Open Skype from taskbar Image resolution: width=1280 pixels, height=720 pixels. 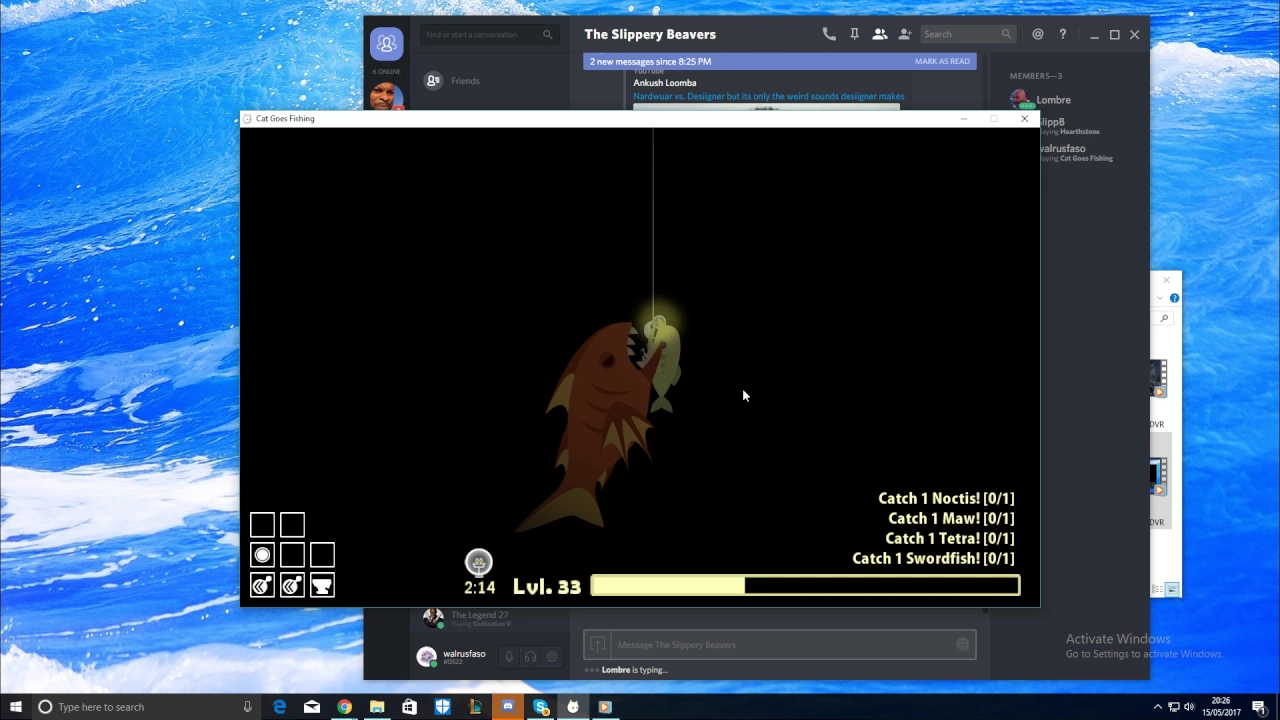click(541, 707)
